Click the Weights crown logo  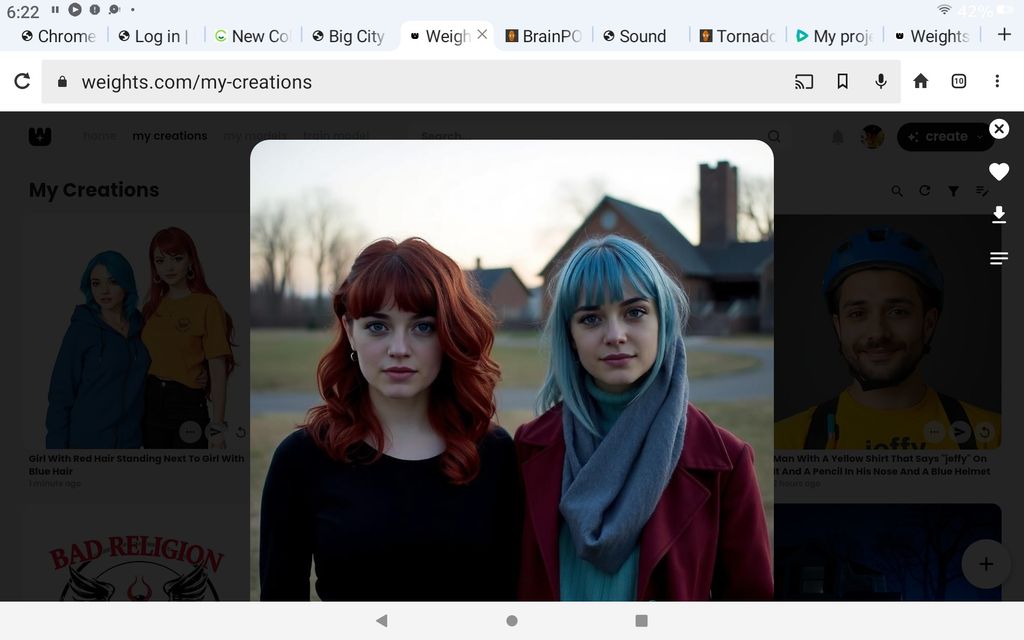[x=40, y=136]
